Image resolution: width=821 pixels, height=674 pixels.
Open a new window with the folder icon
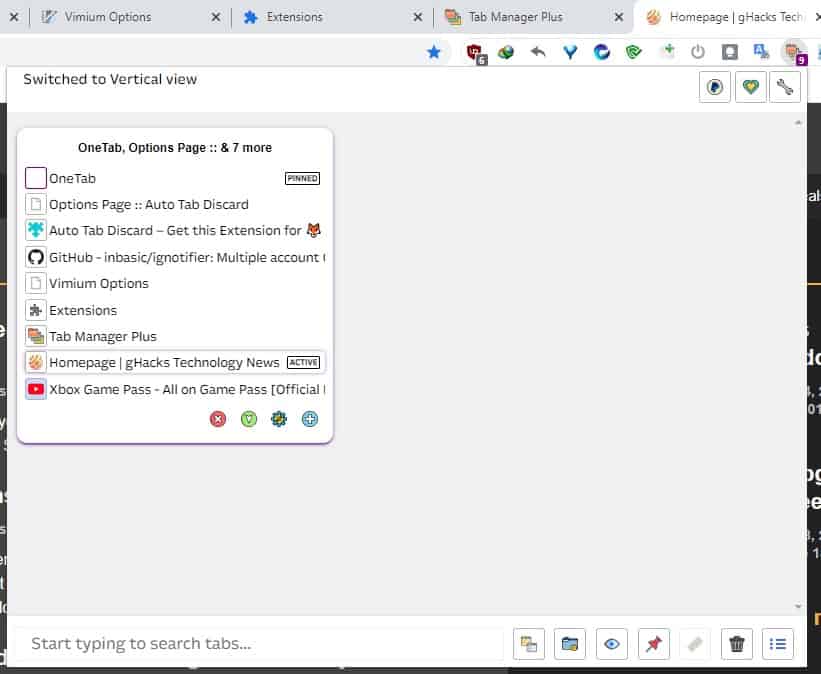(570, 644)
